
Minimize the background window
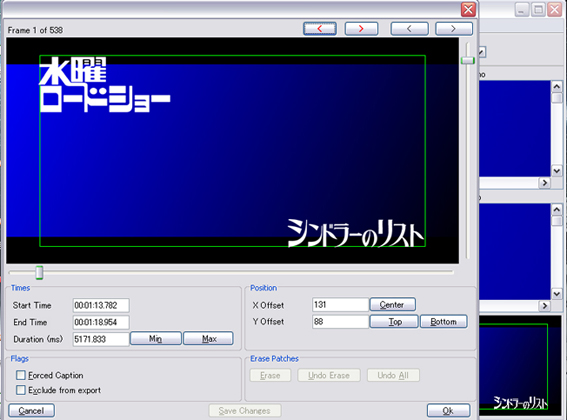(x=522, y=10)
